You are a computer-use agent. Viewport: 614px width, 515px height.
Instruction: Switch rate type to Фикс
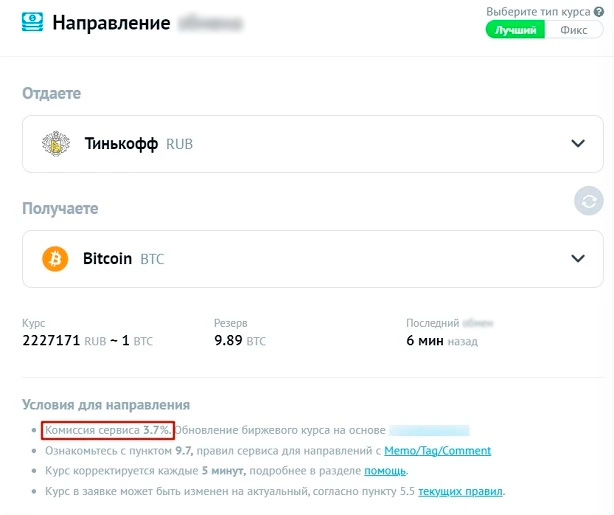click(573, 30)
